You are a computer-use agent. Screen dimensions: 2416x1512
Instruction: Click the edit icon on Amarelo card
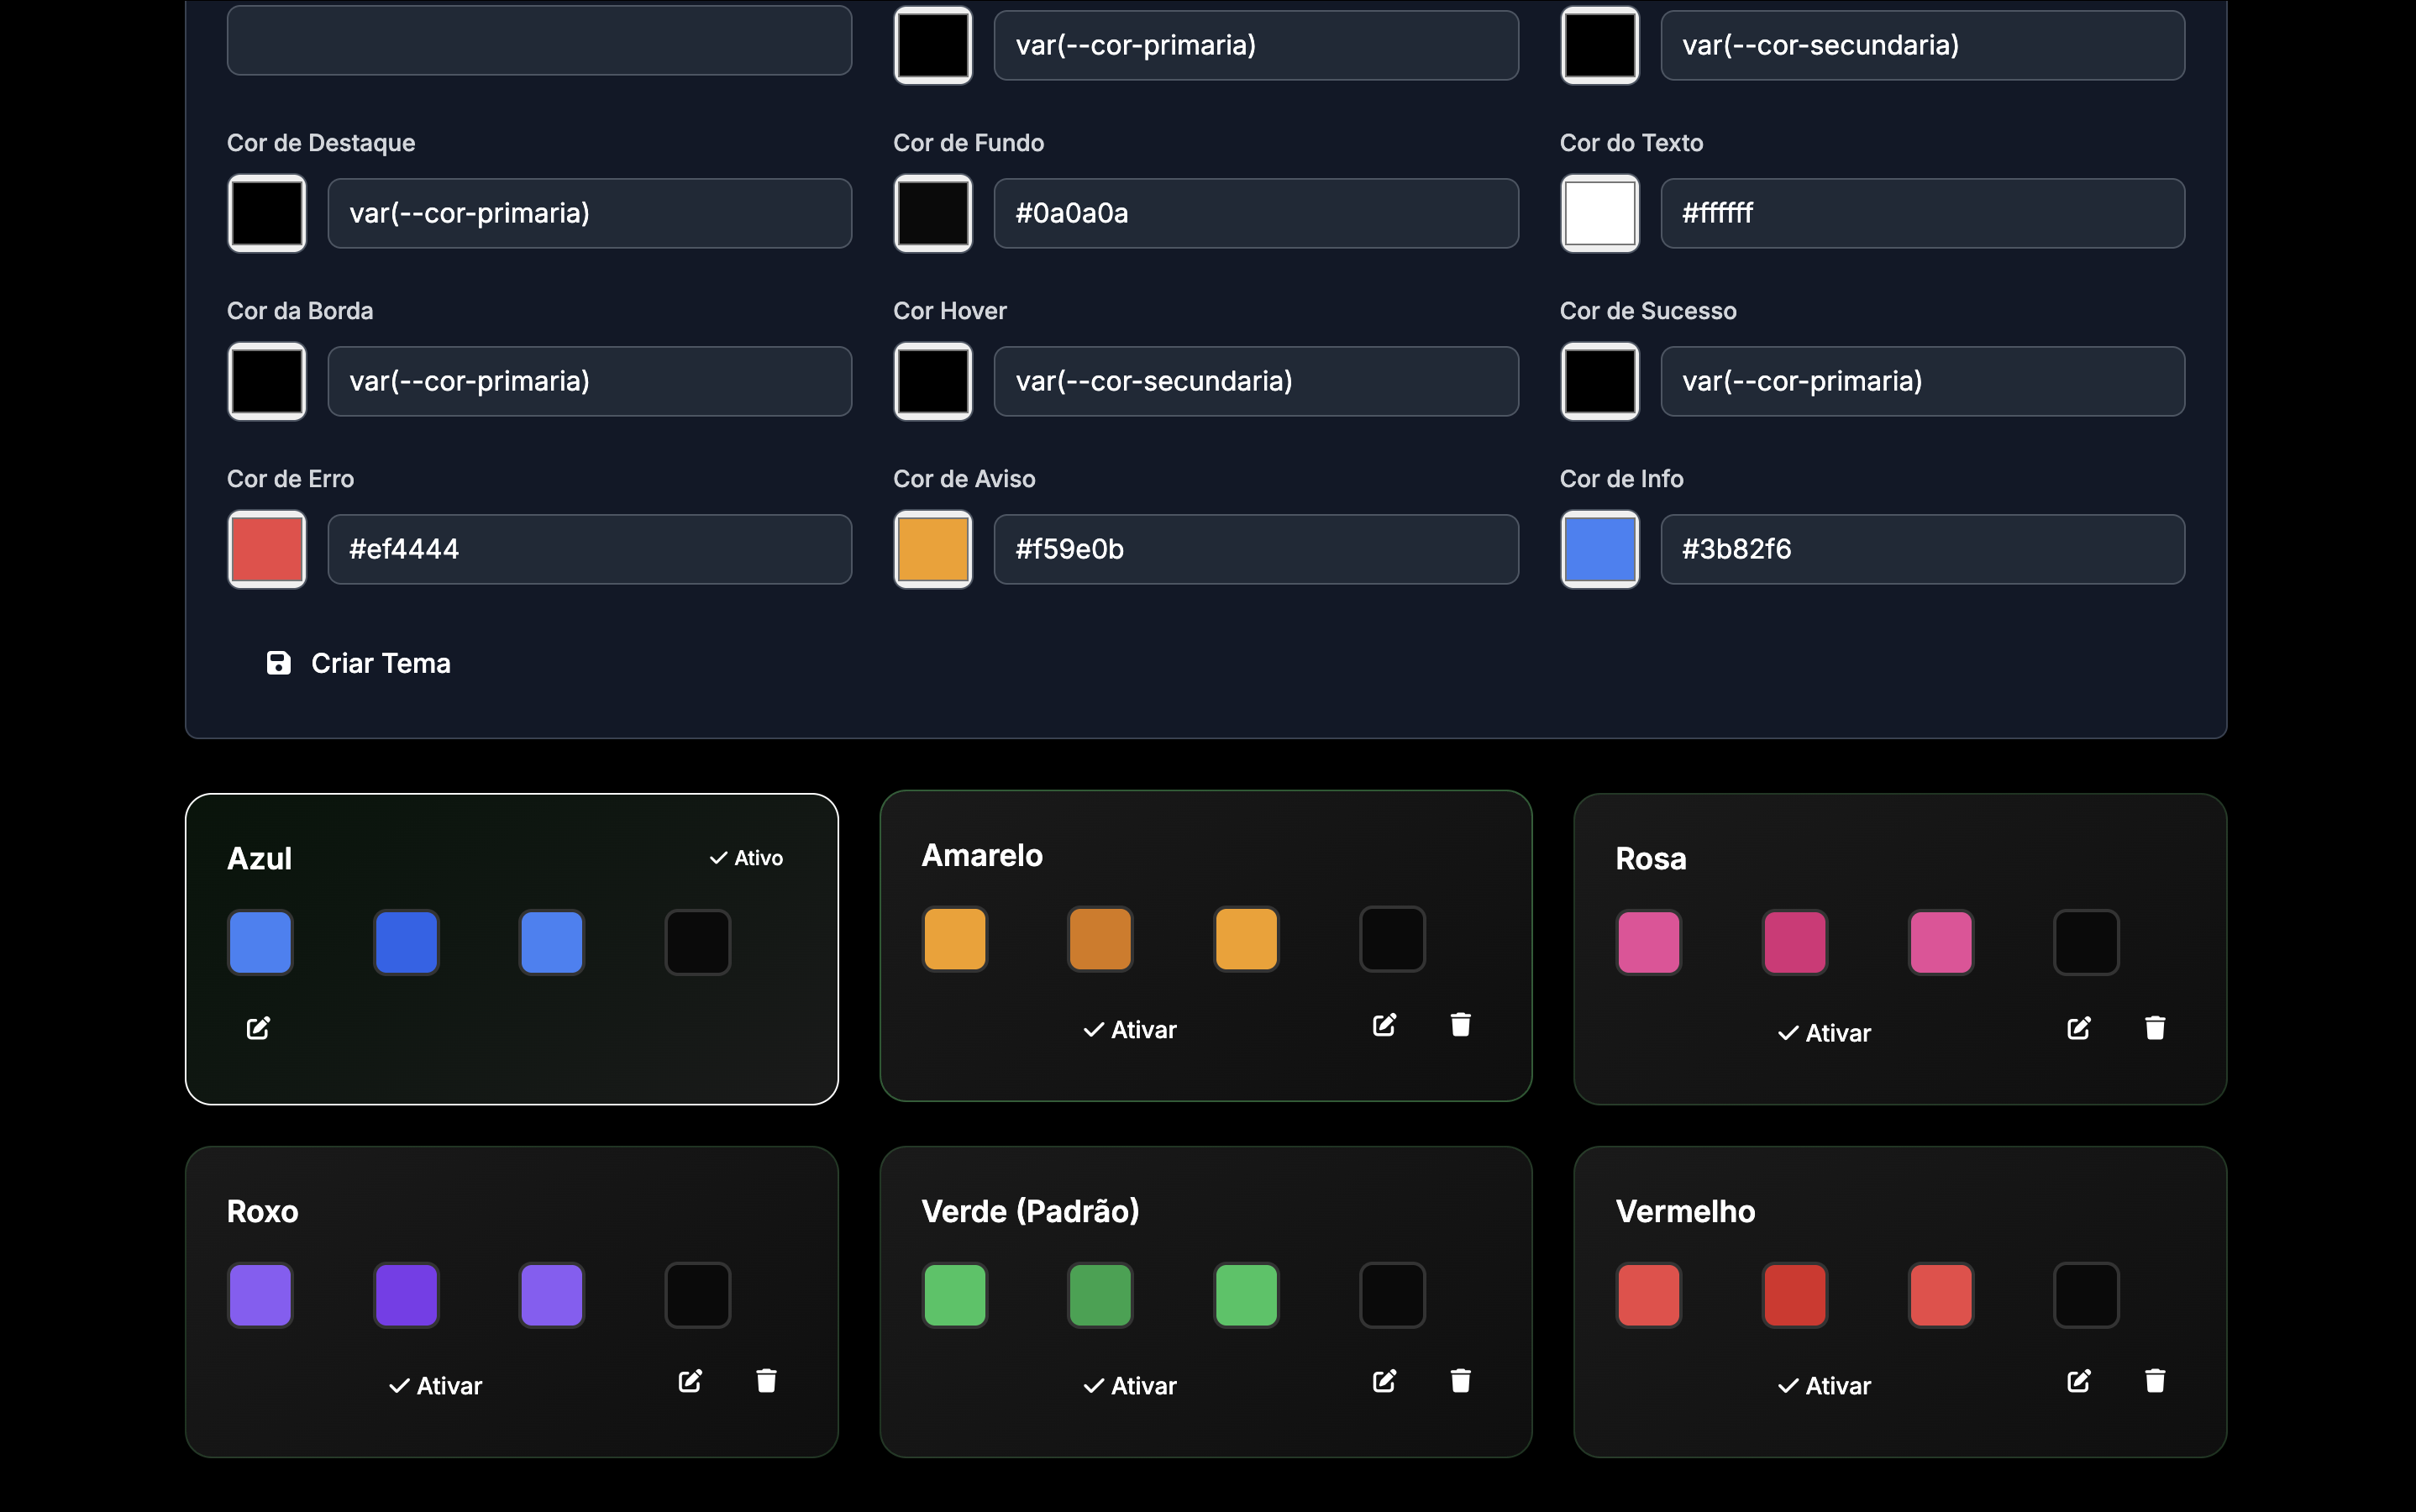[1384, 1025]
